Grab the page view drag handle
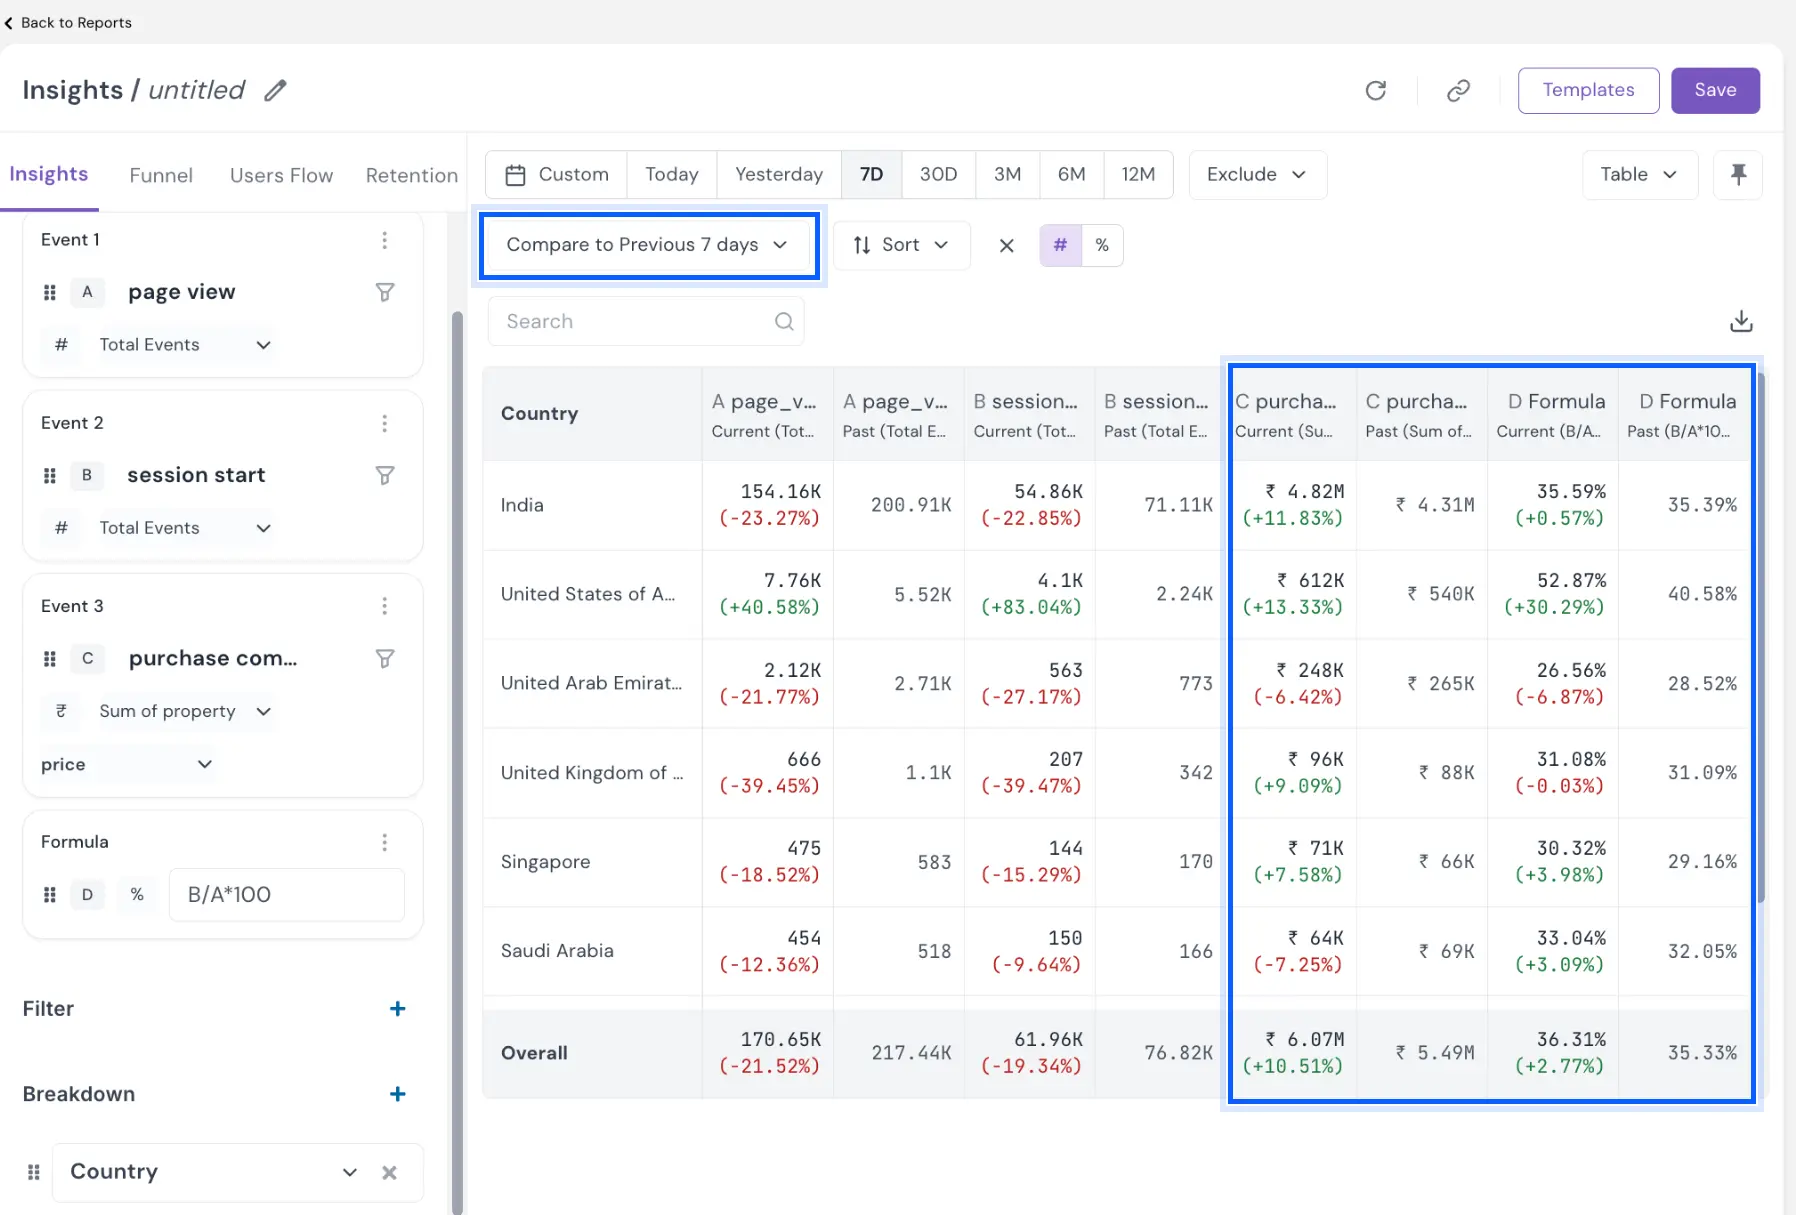Screen dimensions: 1796x1215 [x=50, y=292]
